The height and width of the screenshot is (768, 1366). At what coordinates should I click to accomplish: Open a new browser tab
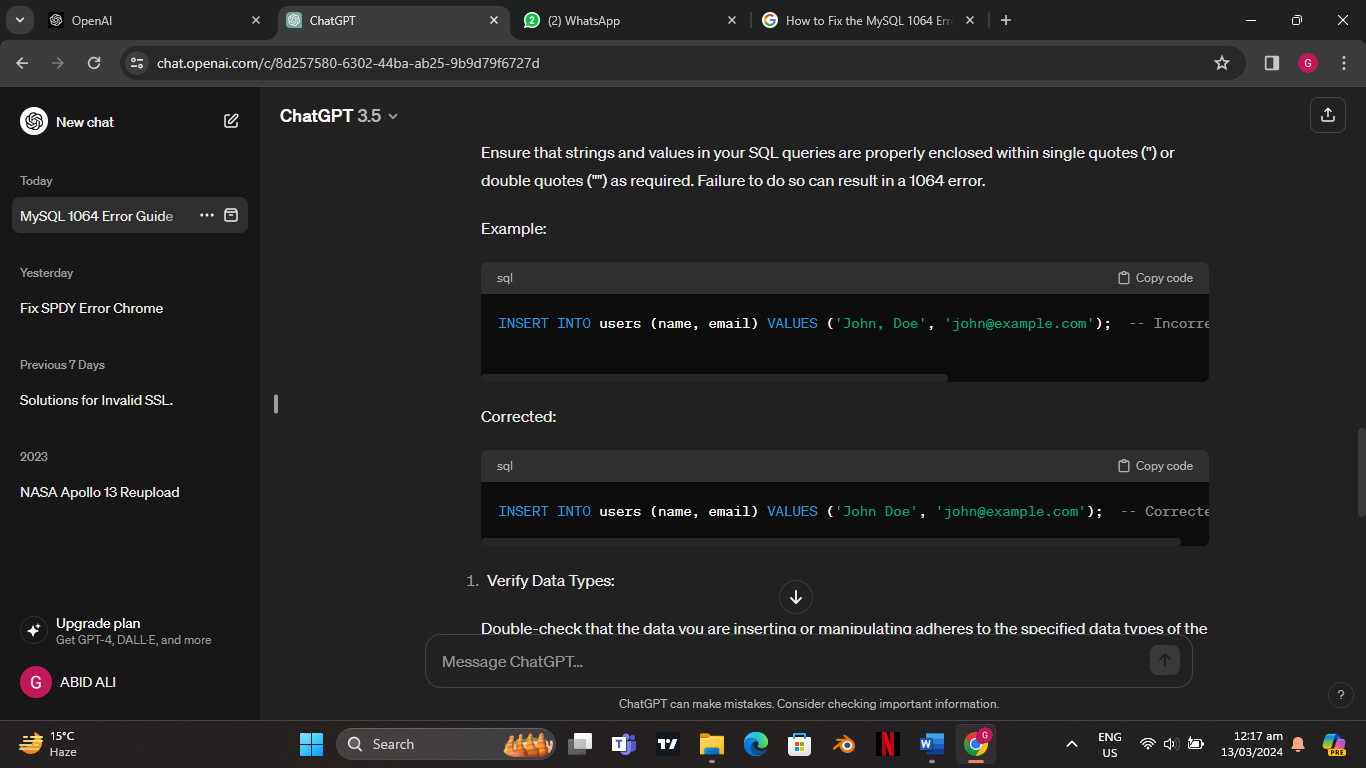click(x=1006, y=20)
